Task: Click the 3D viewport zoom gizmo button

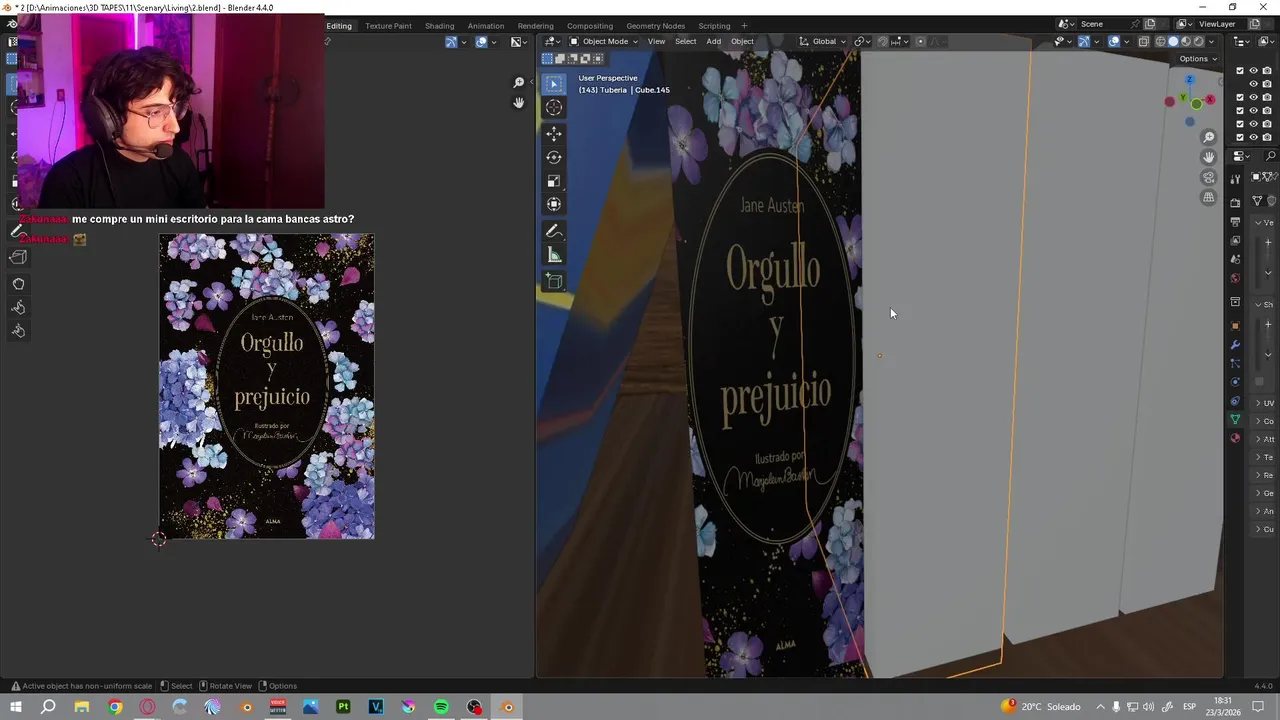Action: 1209,137
